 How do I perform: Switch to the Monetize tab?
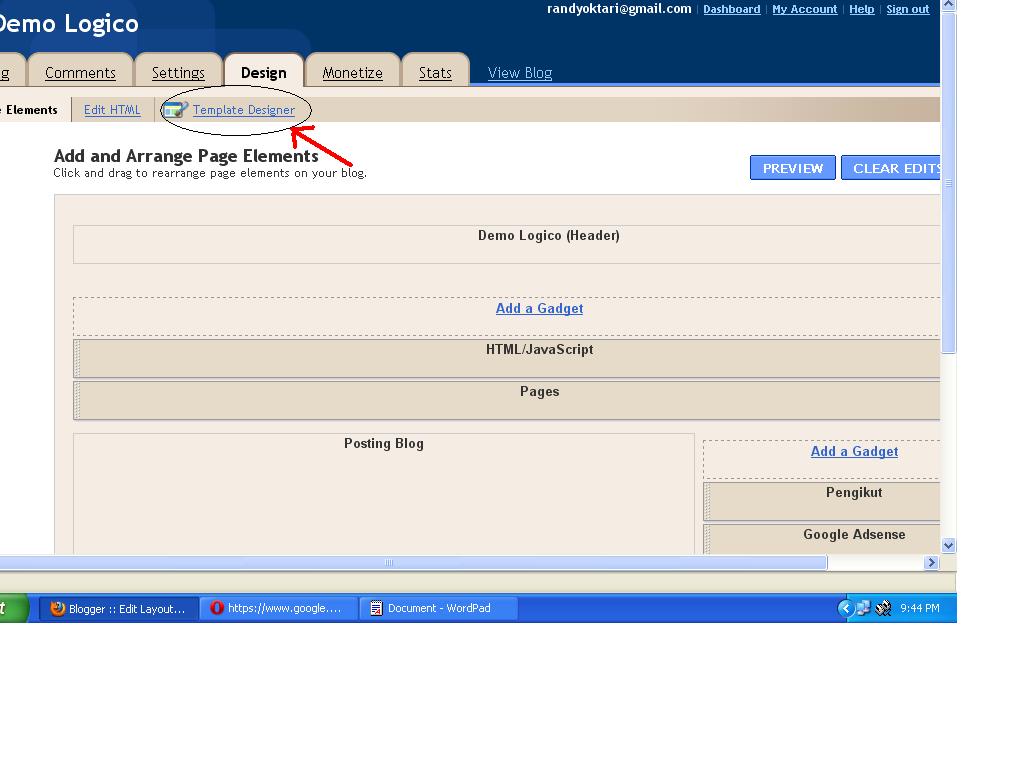tap(353, 72)
